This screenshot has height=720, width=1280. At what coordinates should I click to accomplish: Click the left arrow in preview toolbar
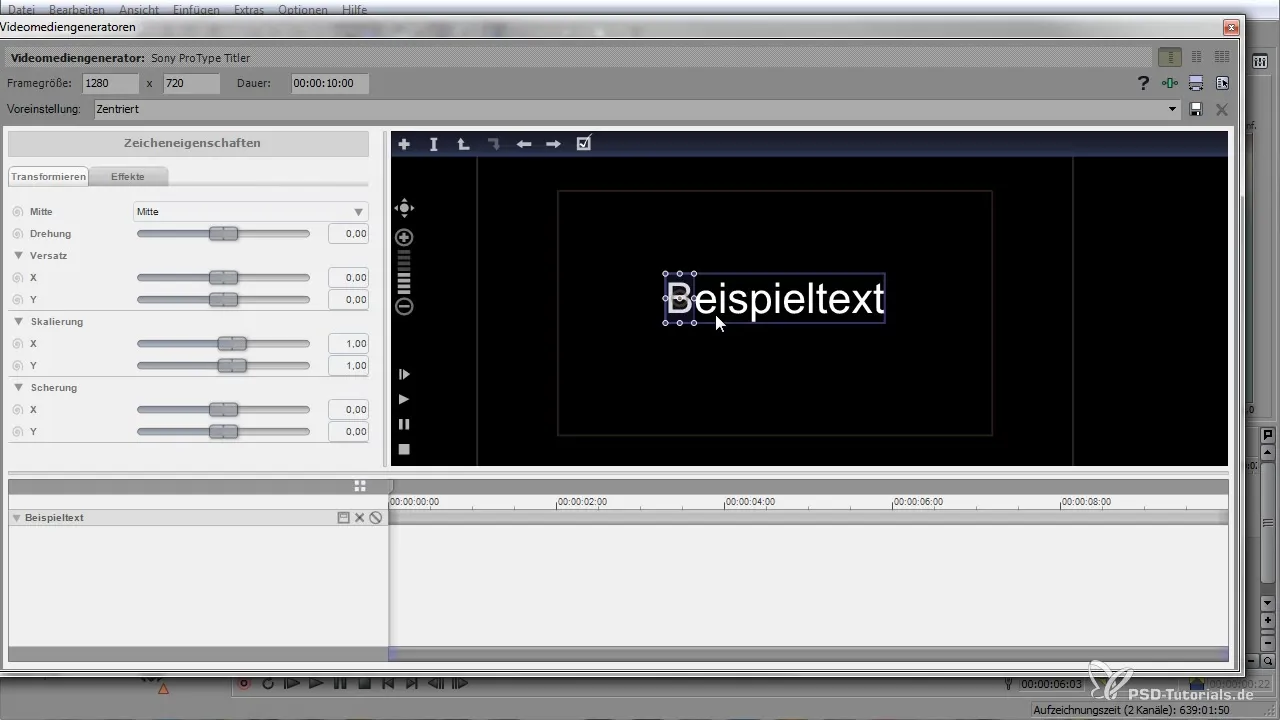tap(523, 144)
